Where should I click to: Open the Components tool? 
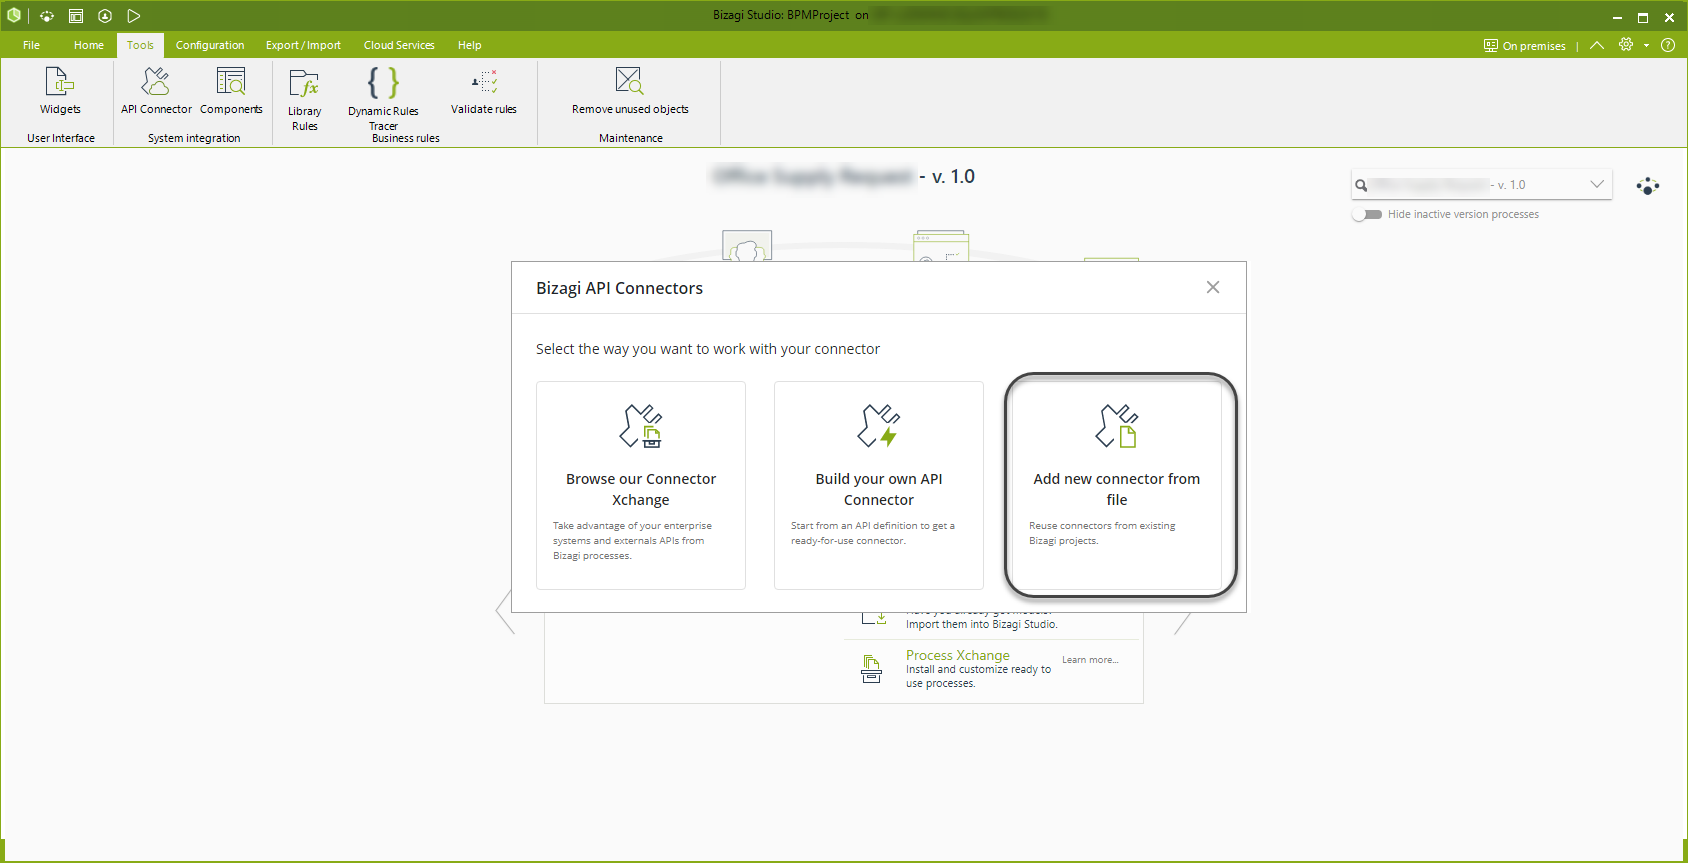(231, 91)
